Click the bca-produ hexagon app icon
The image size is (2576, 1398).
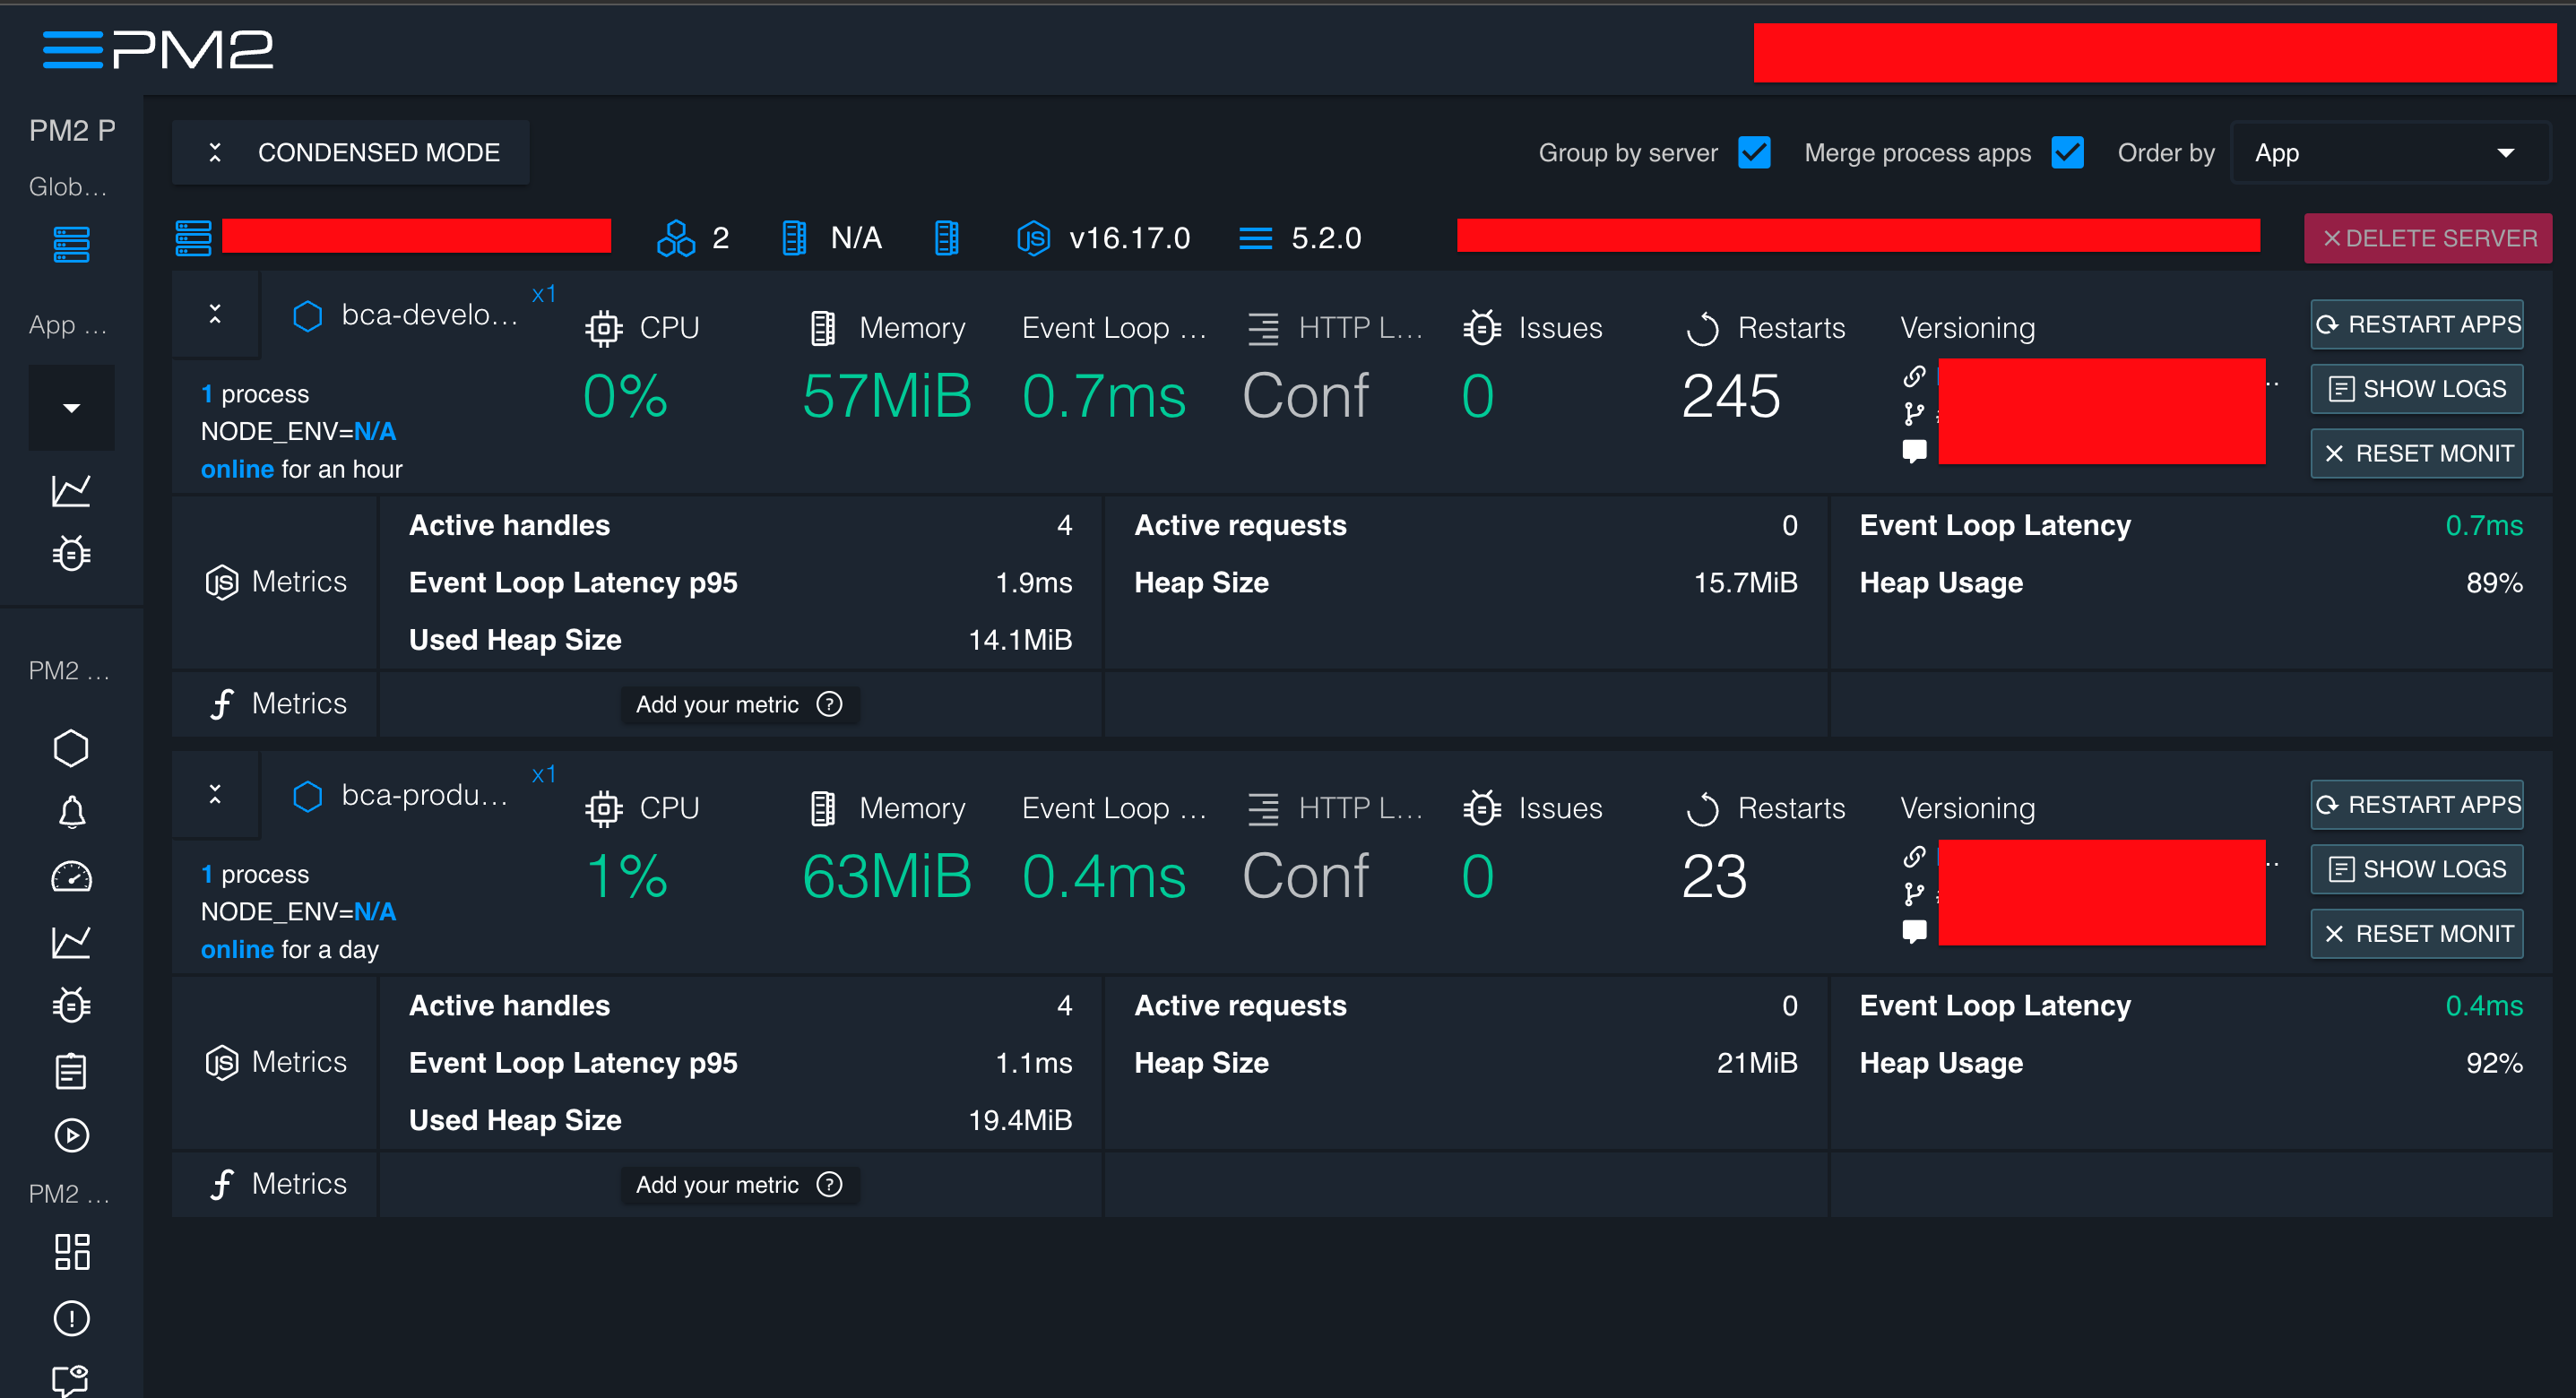pos(307,796)
